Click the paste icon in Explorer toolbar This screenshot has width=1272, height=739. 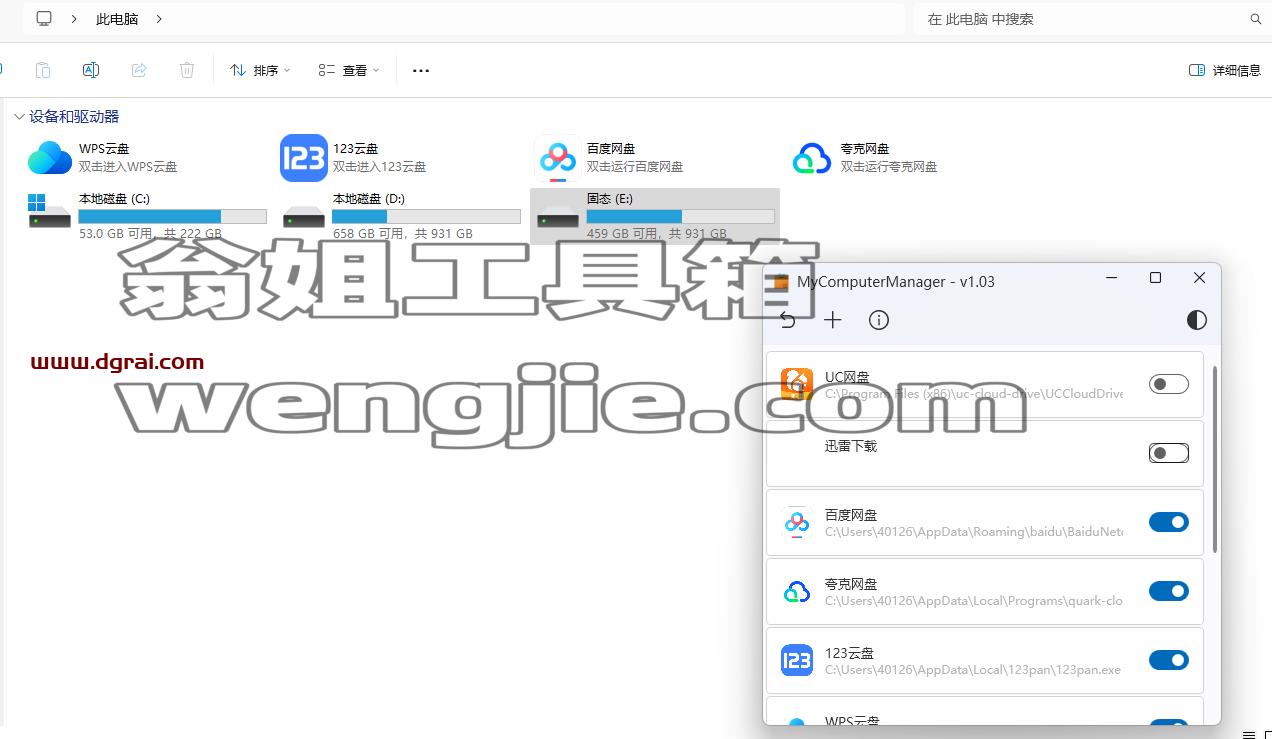click(43, 70)
